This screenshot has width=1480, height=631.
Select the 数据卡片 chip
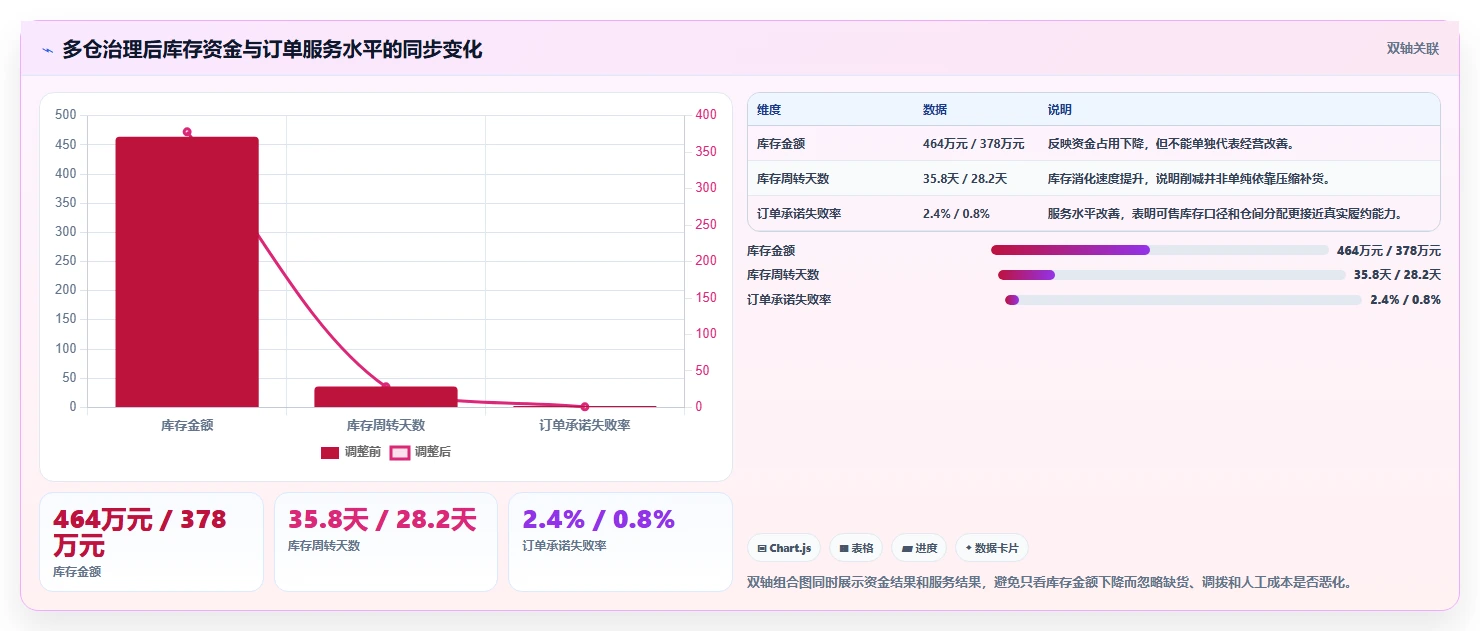[x=992, y=548]
